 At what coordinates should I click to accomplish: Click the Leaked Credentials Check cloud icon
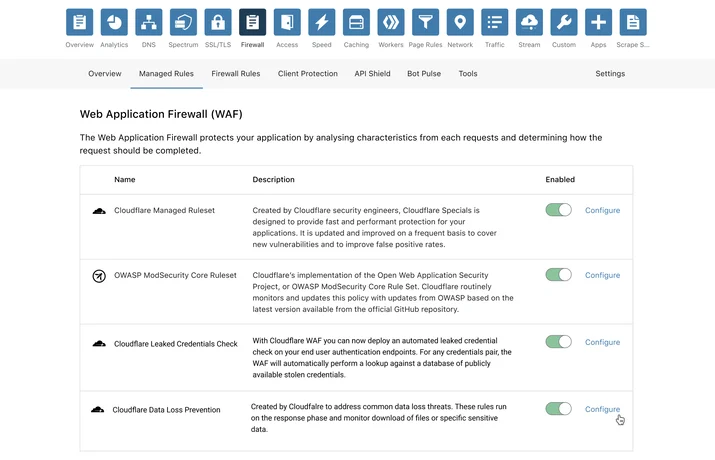[x=99, y=343]
